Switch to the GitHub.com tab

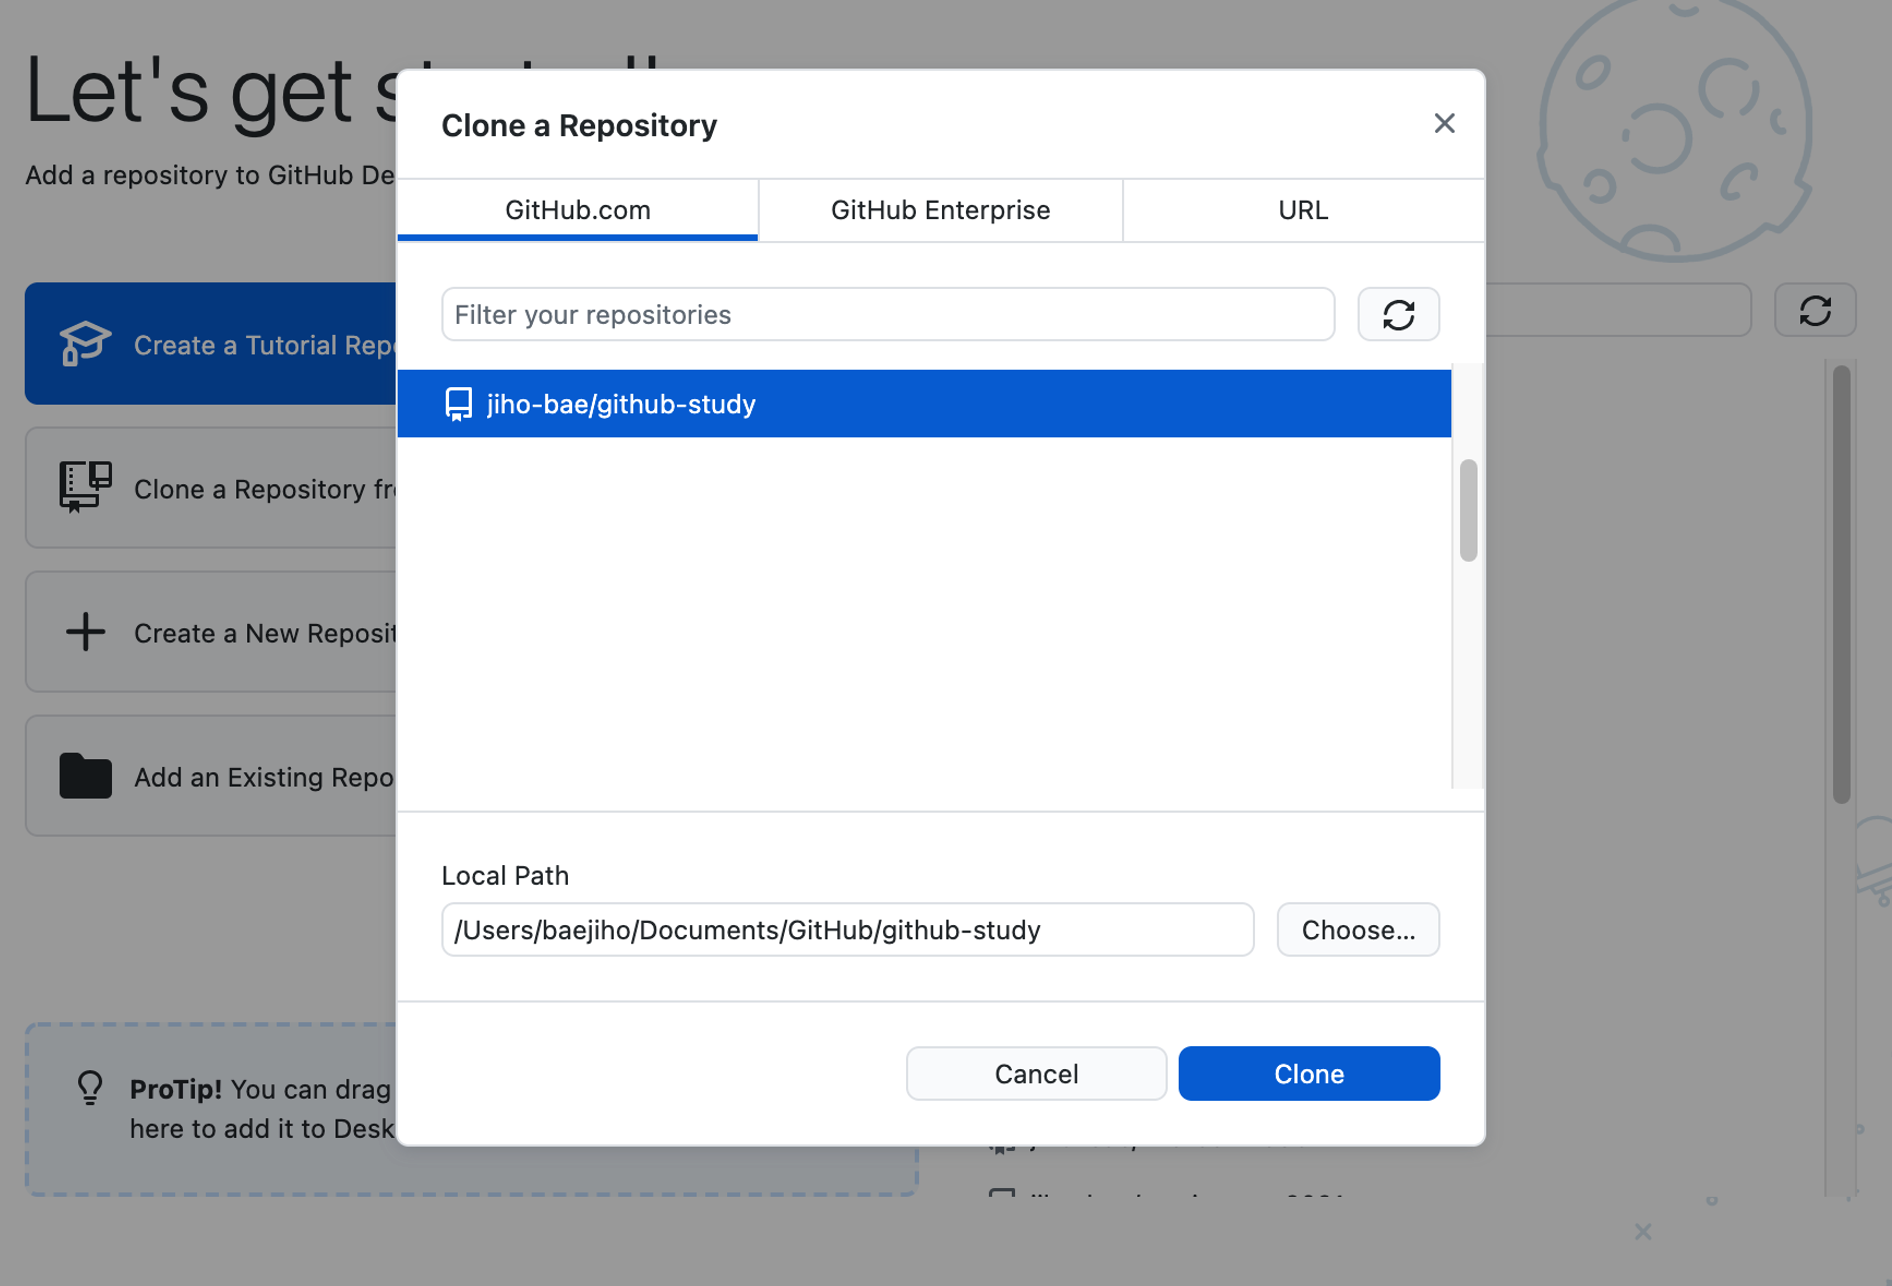578,210
